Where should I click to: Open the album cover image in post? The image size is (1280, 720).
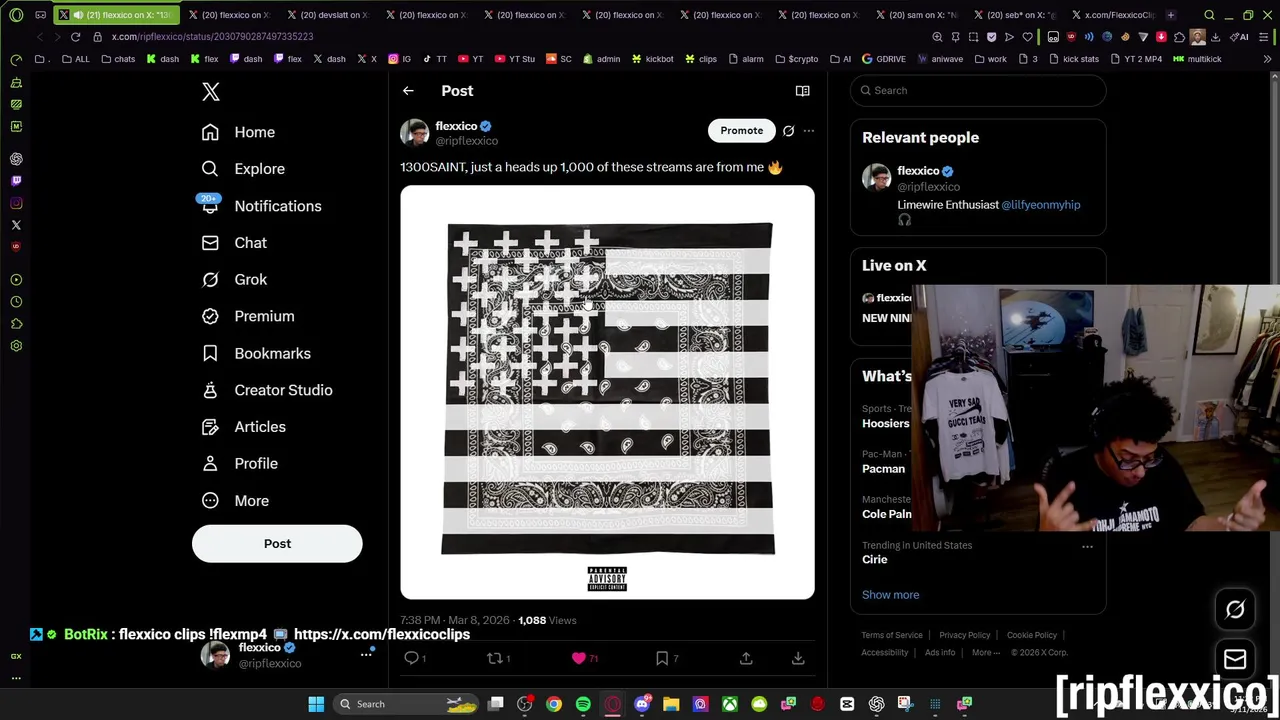(x=607, y=392)
